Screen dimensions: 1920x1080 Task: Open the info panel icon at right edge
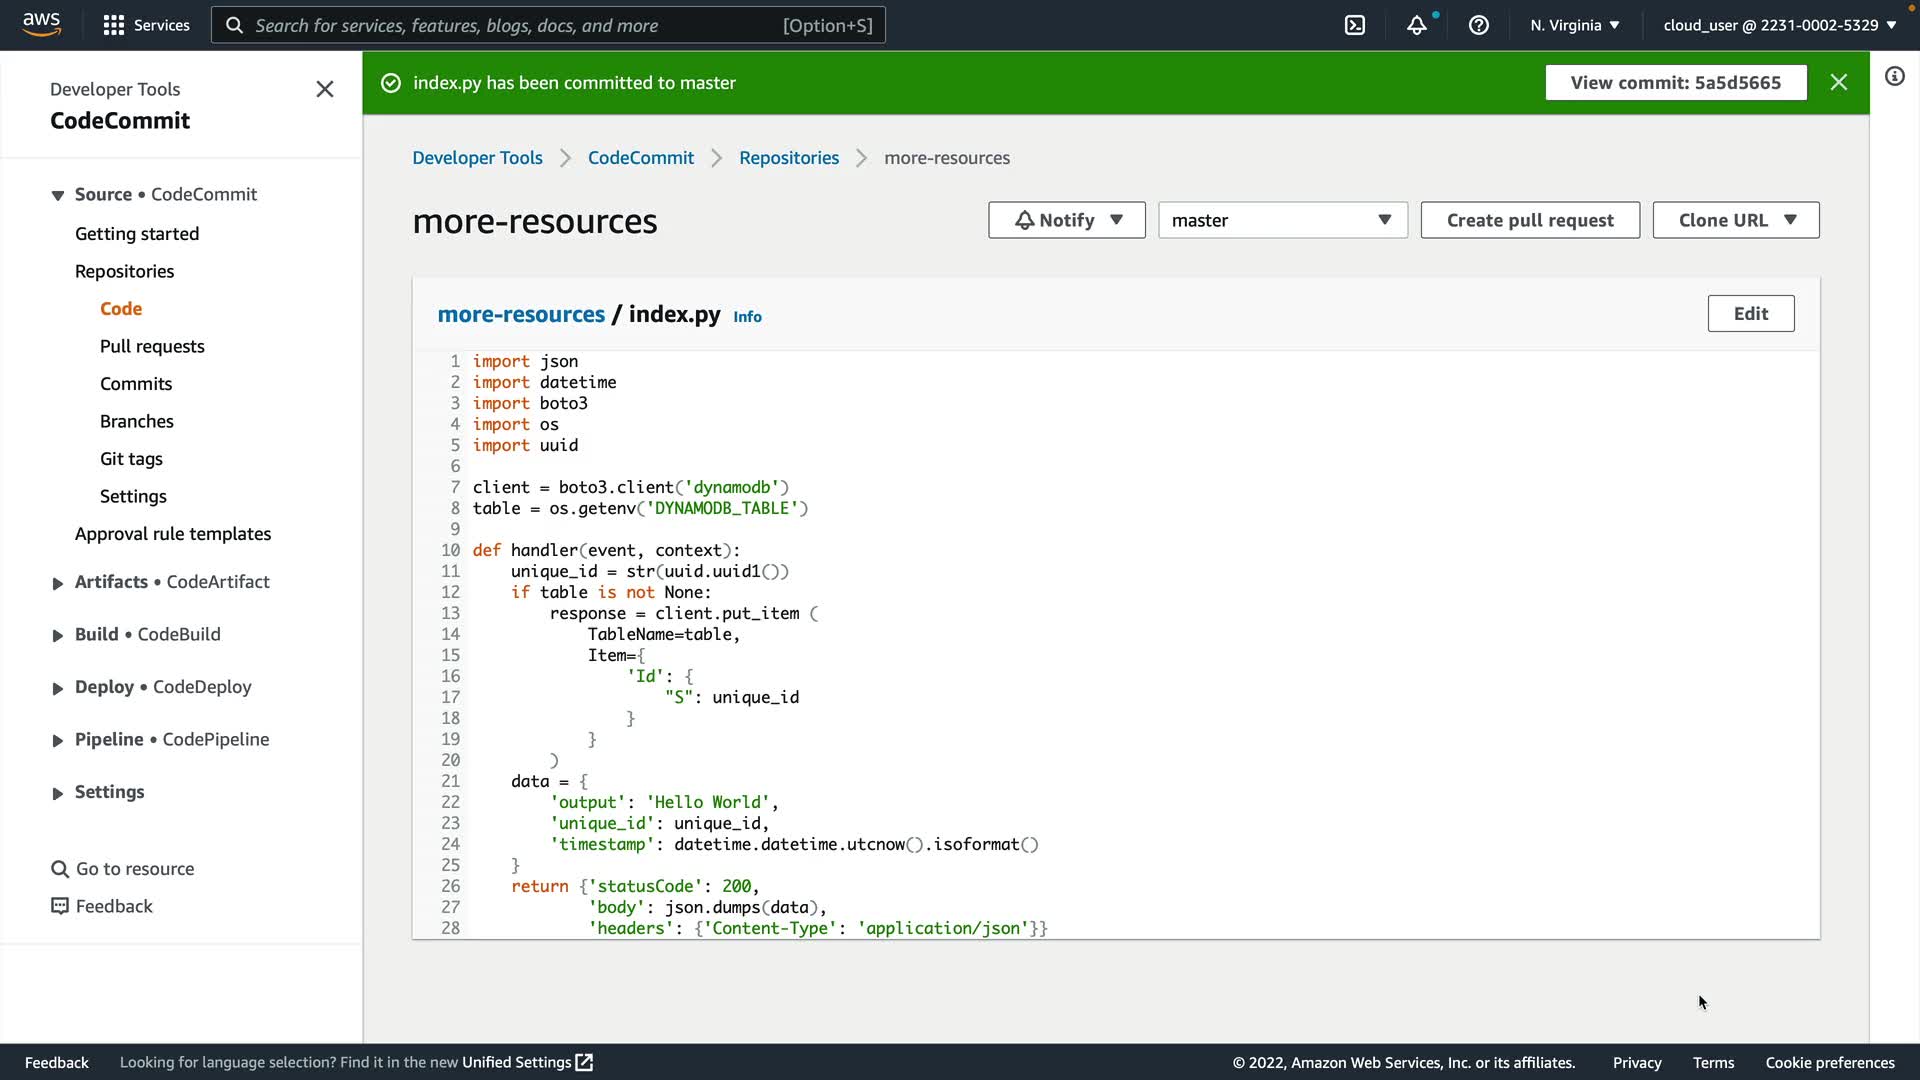pos(1895,77)
